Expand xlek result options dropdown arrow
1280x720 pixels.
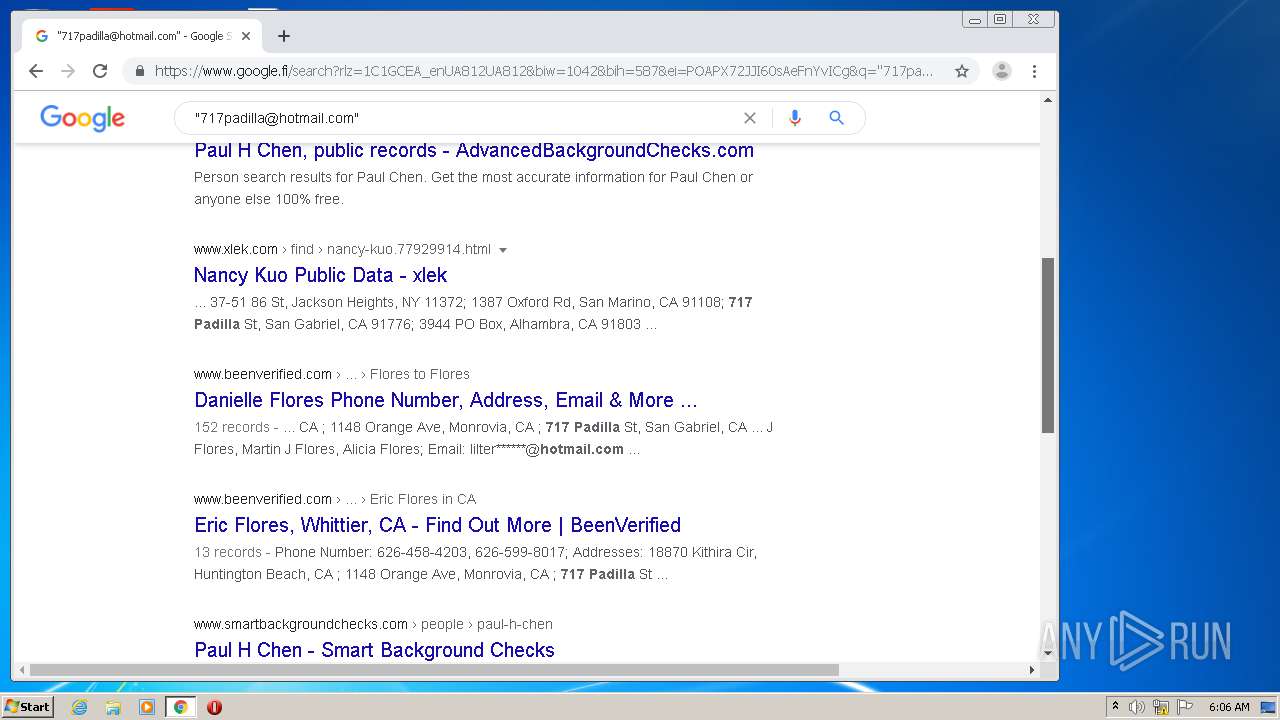pyautogui.click(x=503, y=250)
